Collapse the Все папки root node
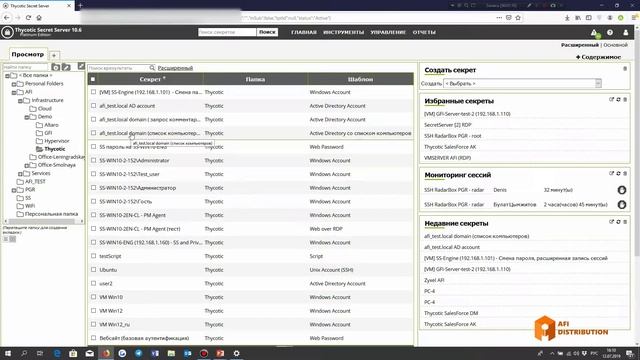The height and width of the screenshot is (360, 640). click(x=7, y=76)
